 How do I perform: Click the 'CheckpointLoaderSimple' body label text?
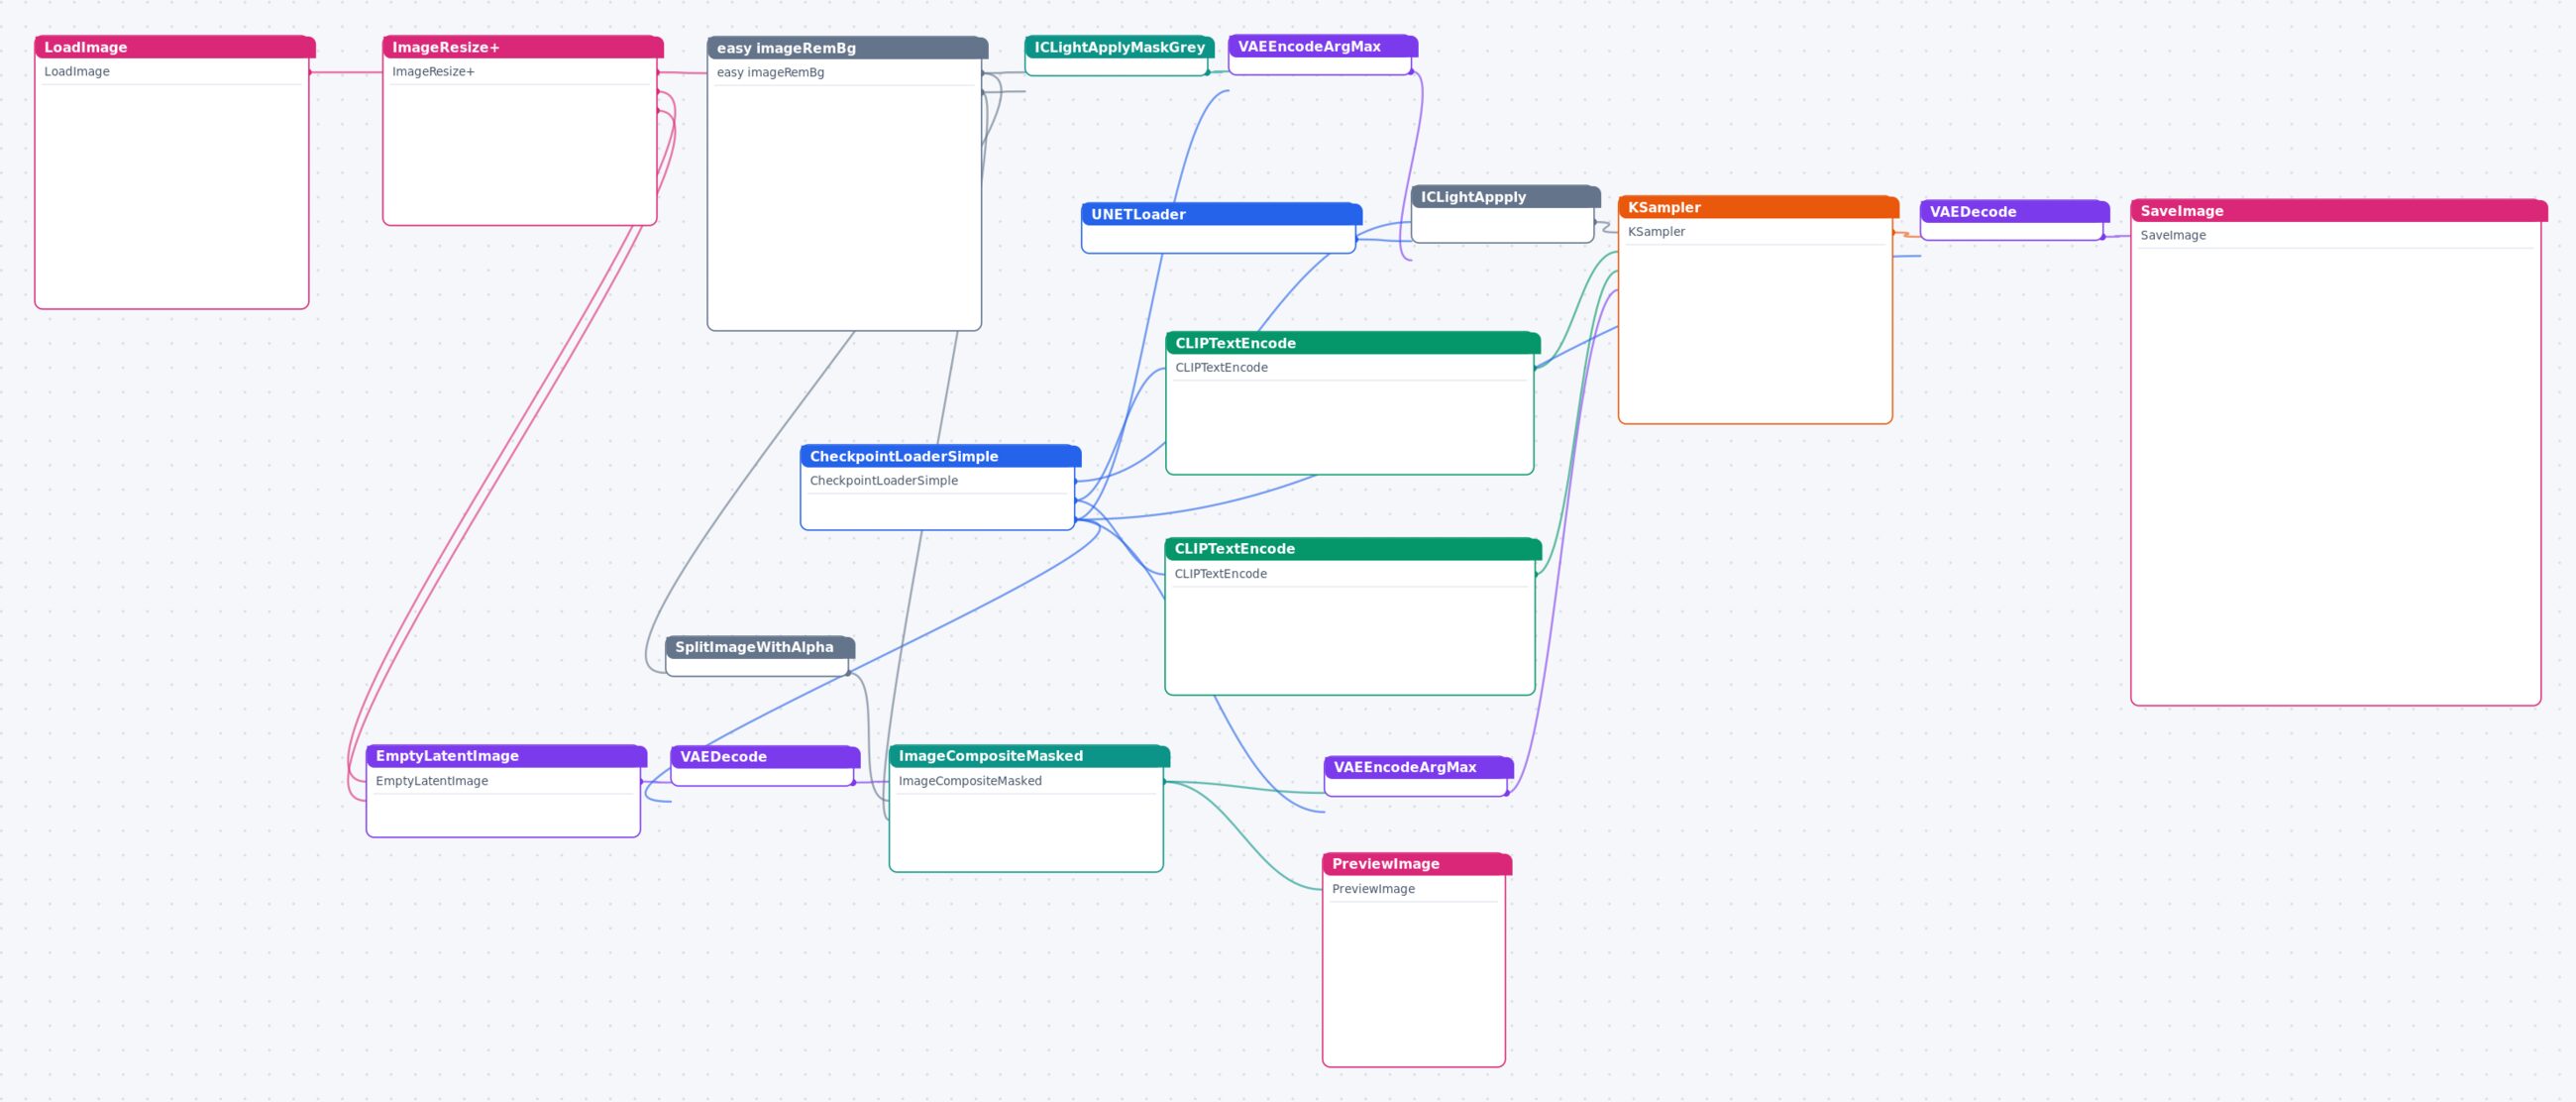[x=884, y=481]
